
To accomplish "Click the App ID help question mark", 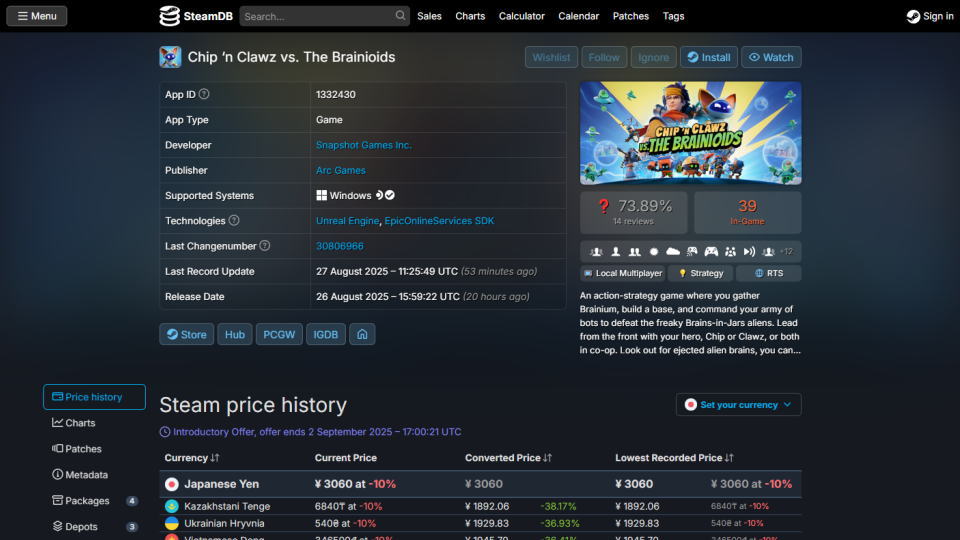I will (204, 94).
